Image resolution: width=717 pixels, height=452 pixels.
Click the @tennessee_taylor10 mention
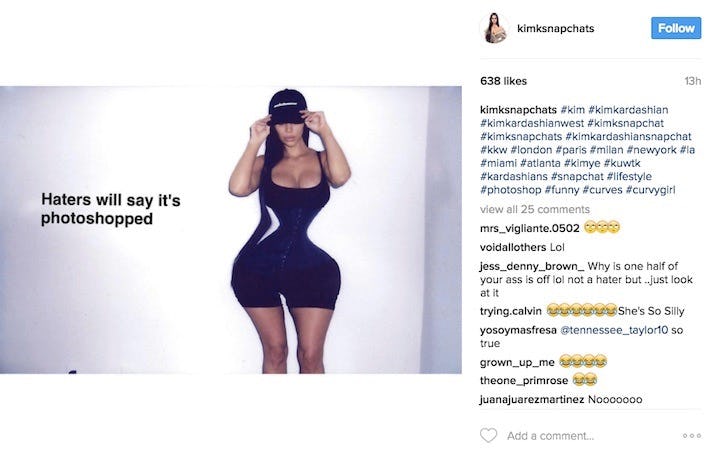(614, 330)
